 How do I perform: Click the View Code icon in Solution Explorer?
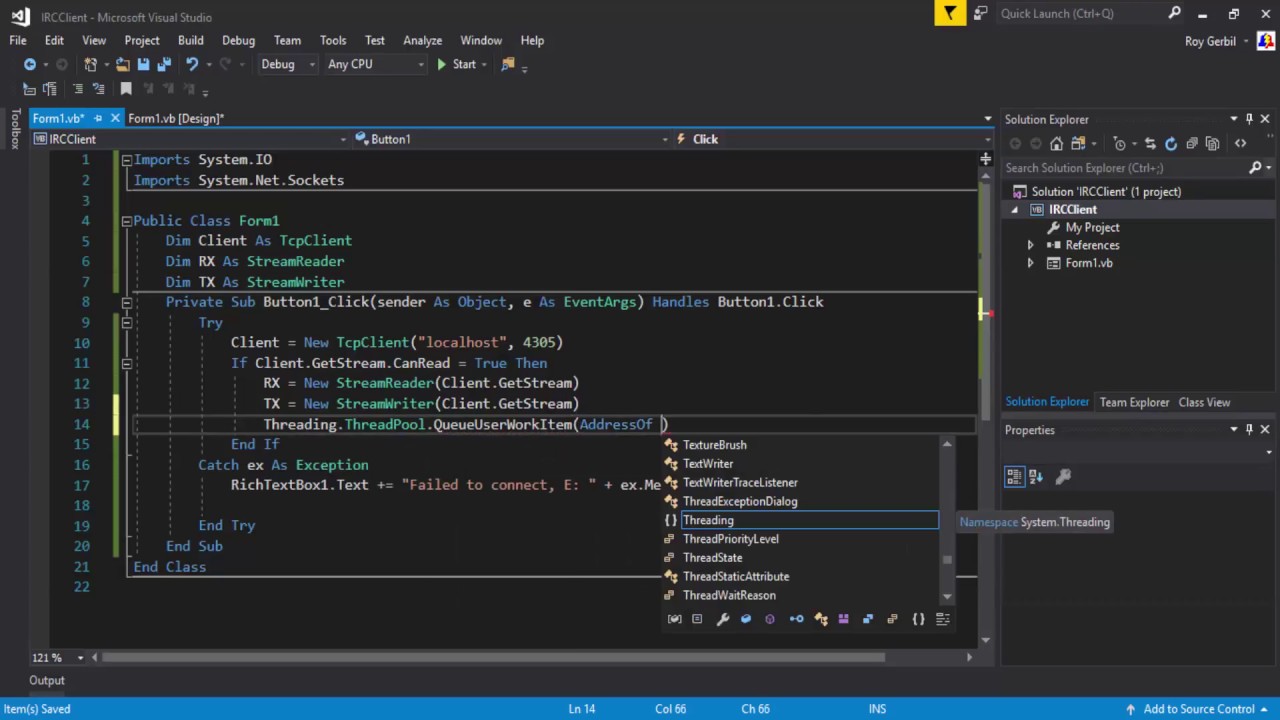pyautogui.click(x=1241, y=143)
